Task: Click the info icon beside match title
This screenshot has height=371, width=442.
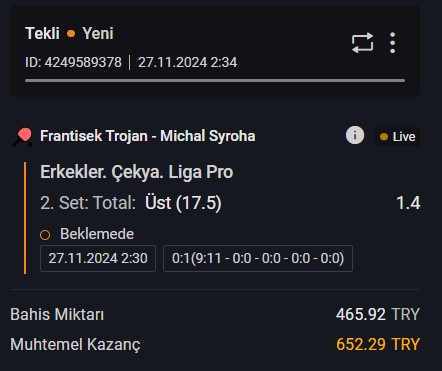Action: coord(355,136)
